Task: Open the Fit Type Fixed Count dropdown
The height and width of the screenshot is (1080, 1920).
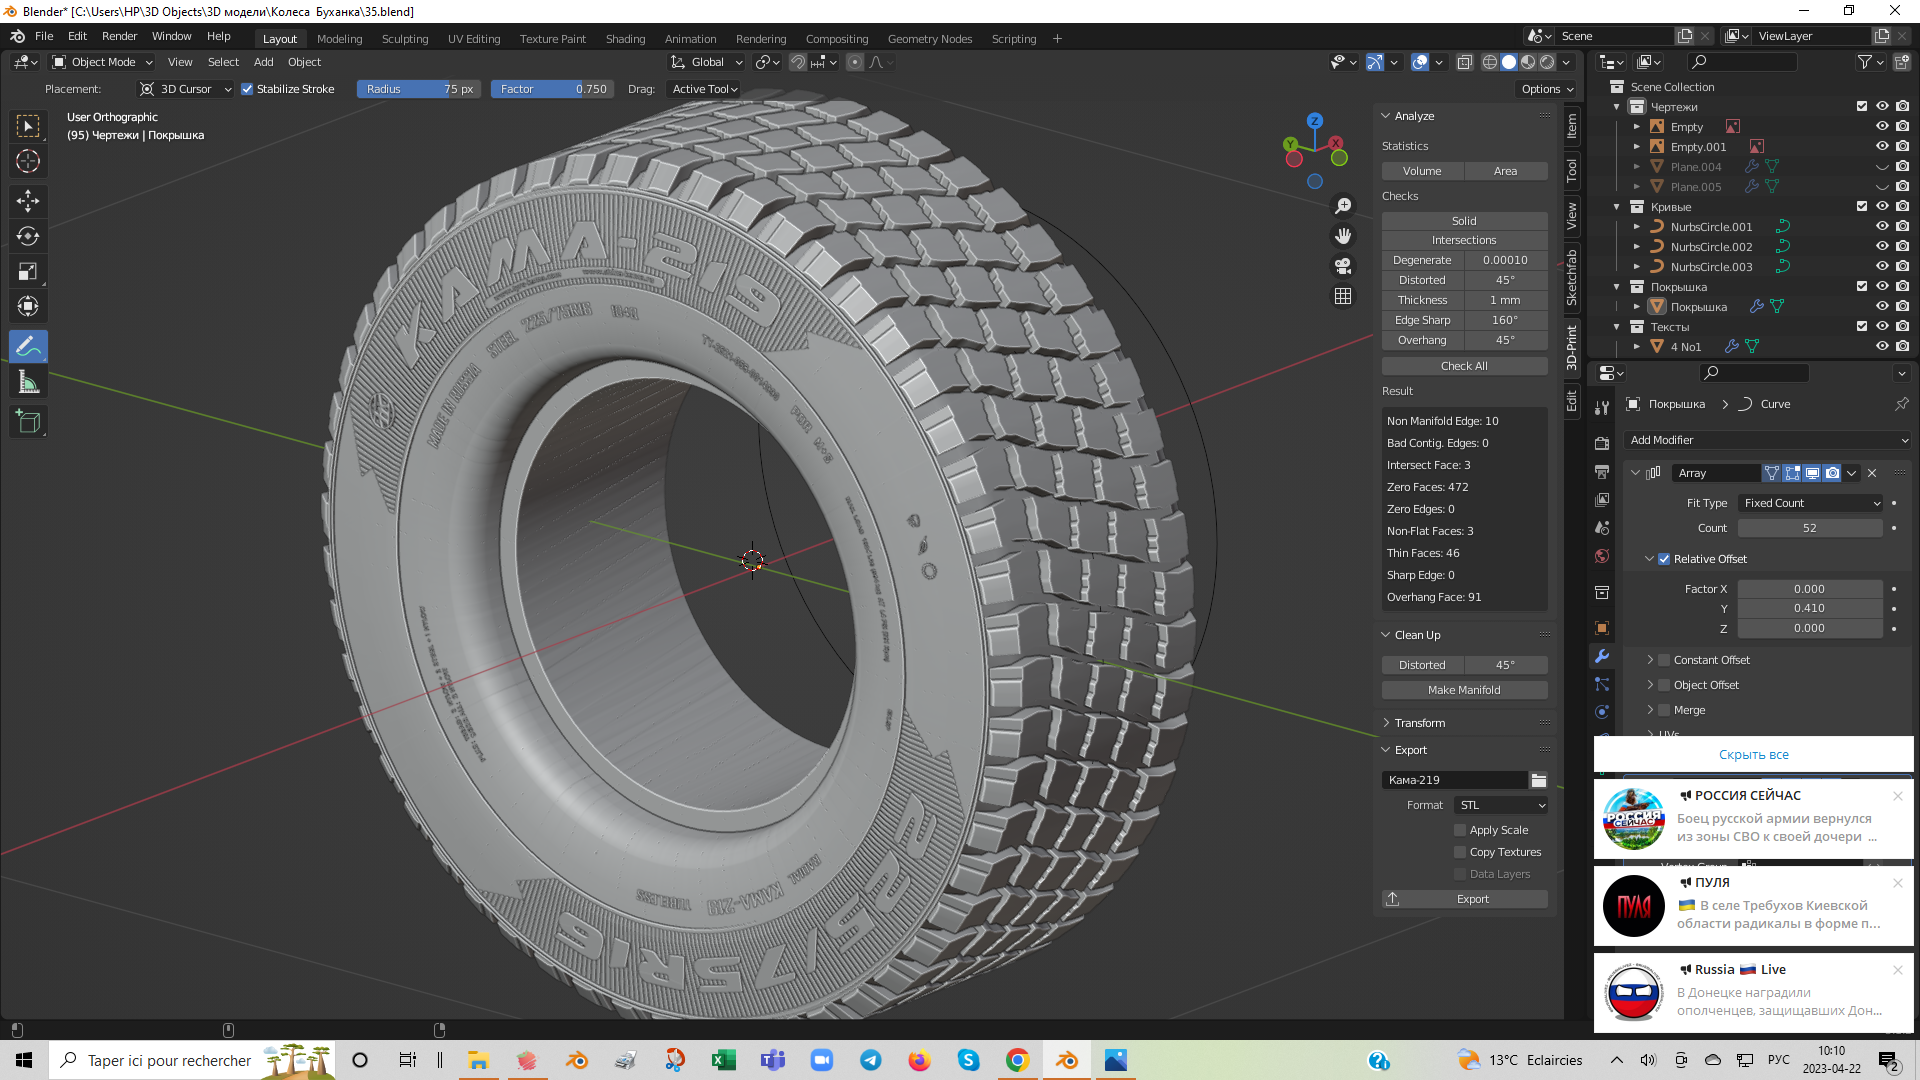Action: 1811,503
